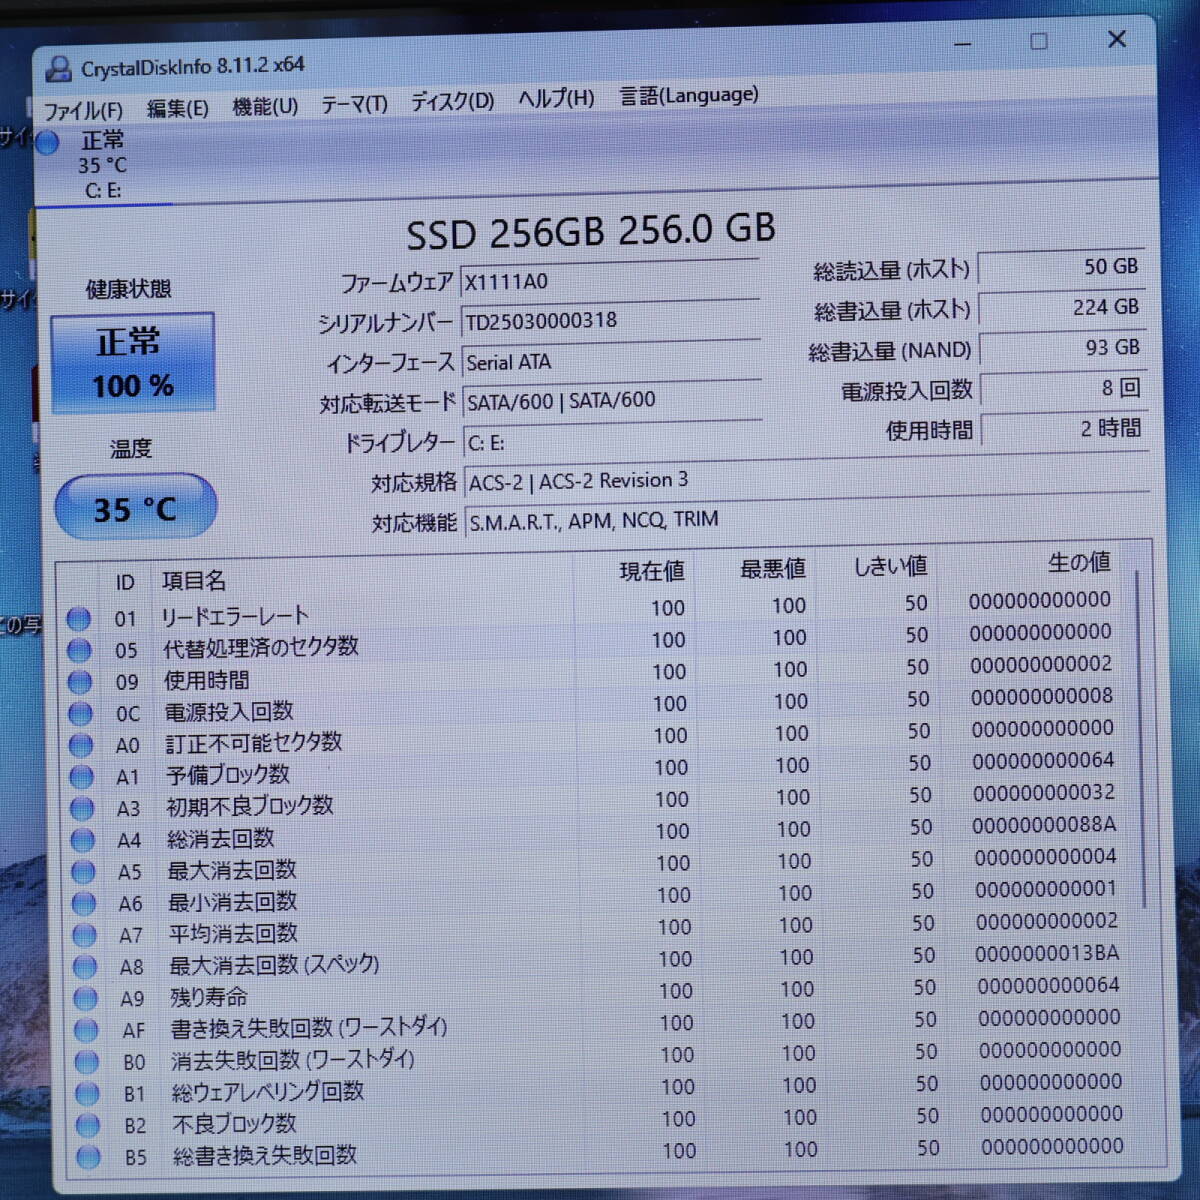Click the status orb for ID A9 残り寿命
The image size is (1200, 1200).
[x=86, y=999]
